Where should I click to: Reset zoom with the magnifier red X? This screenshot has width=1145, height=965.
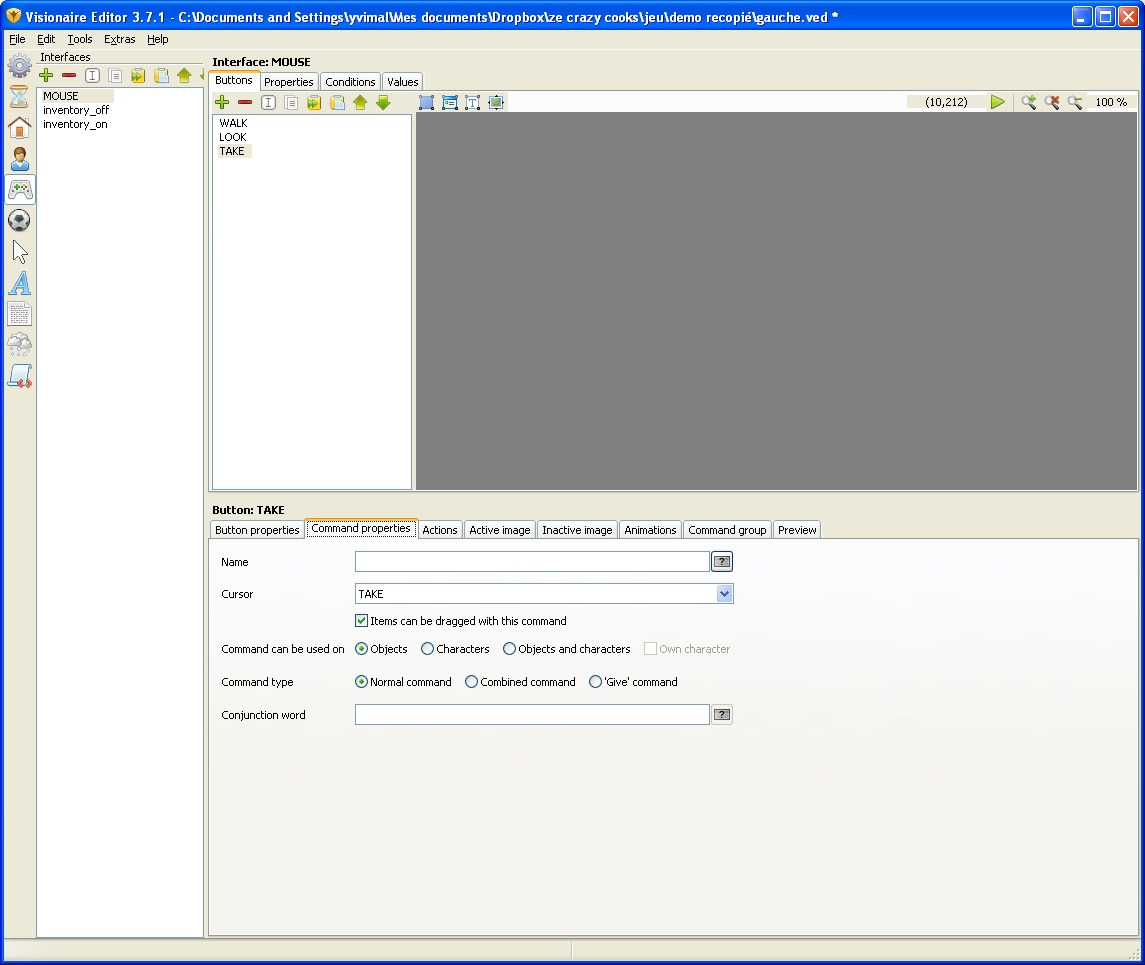pos(1052,102)
